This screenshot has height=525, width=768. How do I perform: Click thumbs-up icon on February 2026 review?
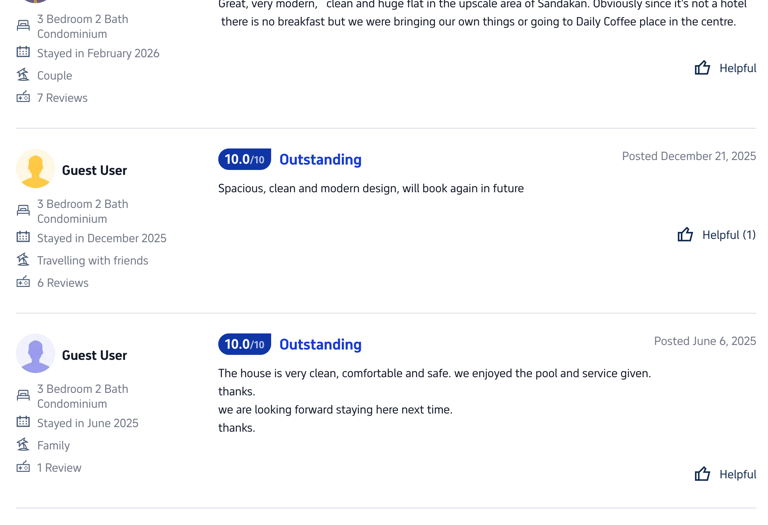702,68
